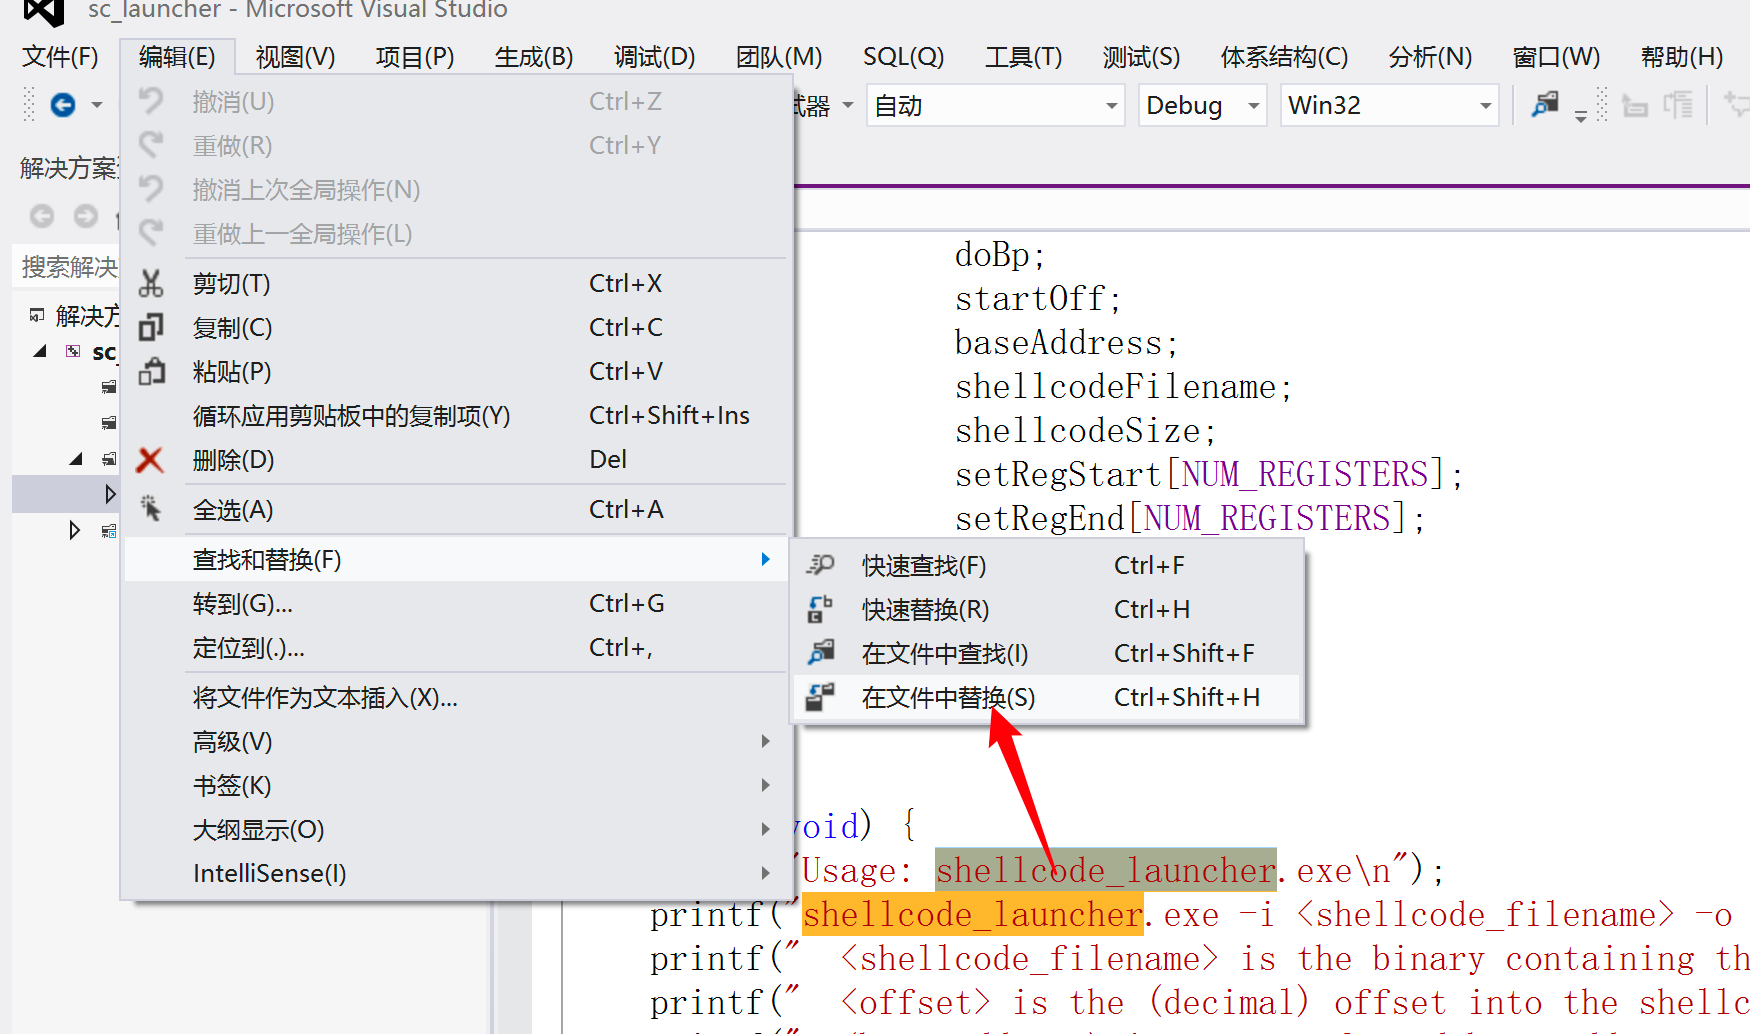Open the 体系结构(C) menu

tap(1284, 57)
